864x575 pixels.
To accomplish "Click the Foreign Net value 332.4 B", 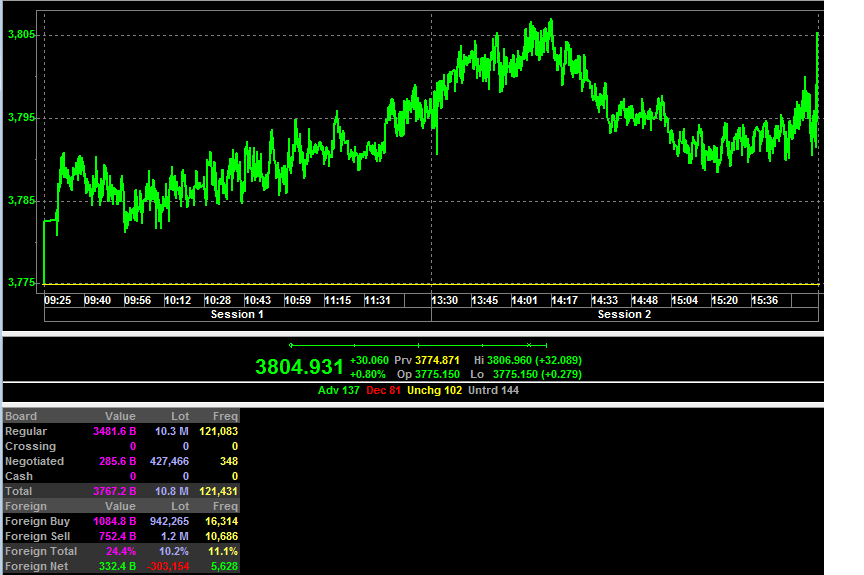I will pyautogui.click(x=117, y=566).
